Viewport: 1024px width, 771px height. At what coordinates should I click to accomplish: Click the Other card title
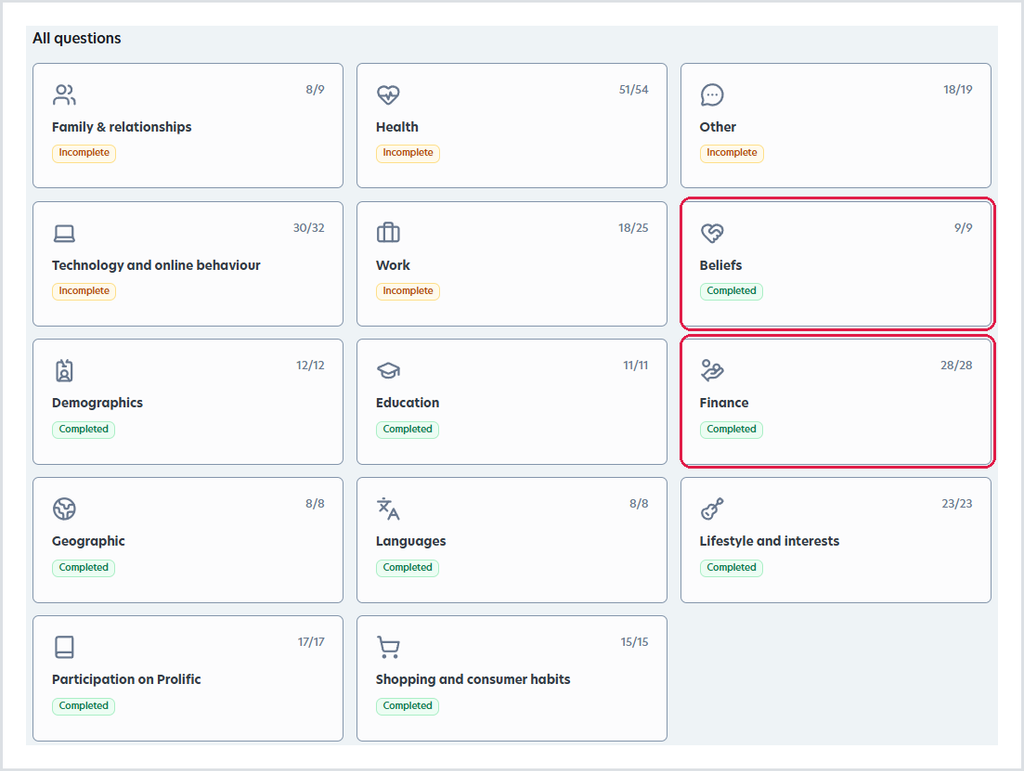point(718,127)
